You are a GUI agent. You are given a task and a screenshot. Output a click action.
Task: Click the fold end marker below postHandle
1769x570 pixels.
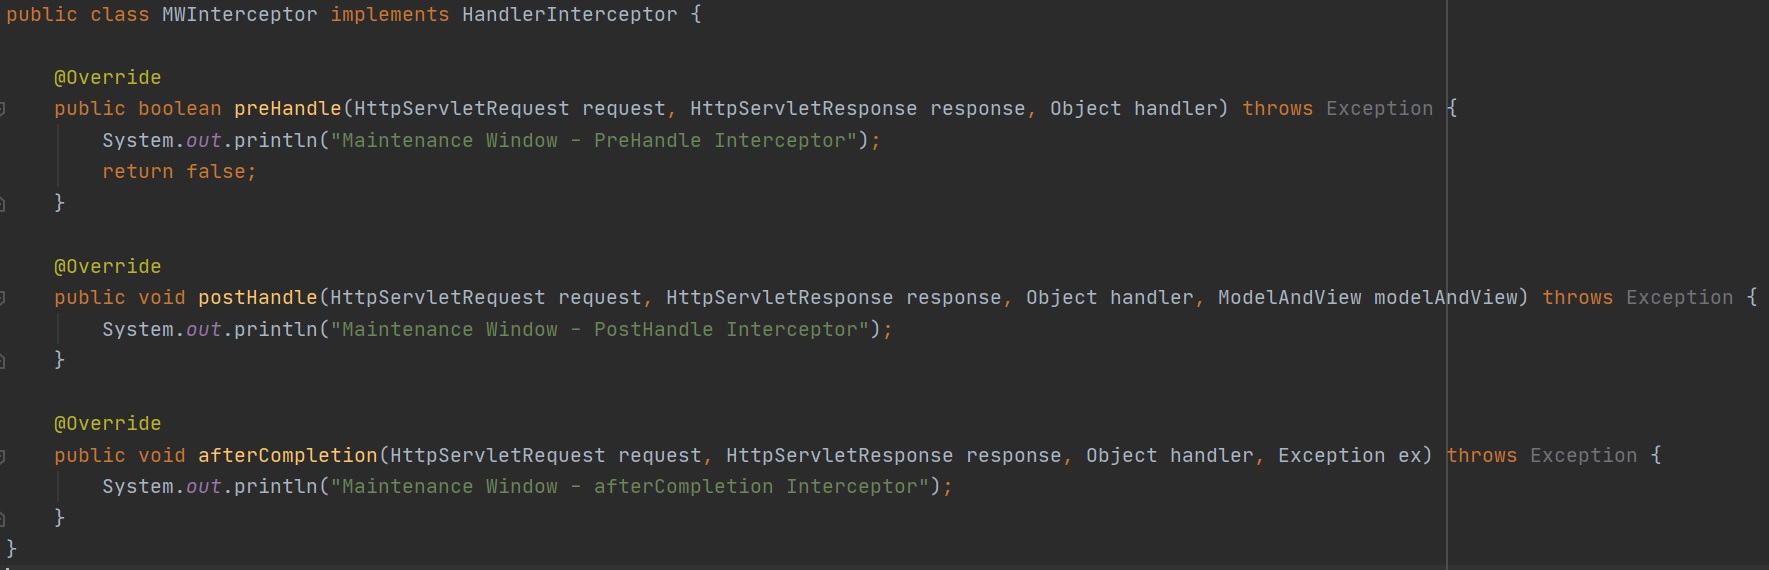tap(3, 361)
